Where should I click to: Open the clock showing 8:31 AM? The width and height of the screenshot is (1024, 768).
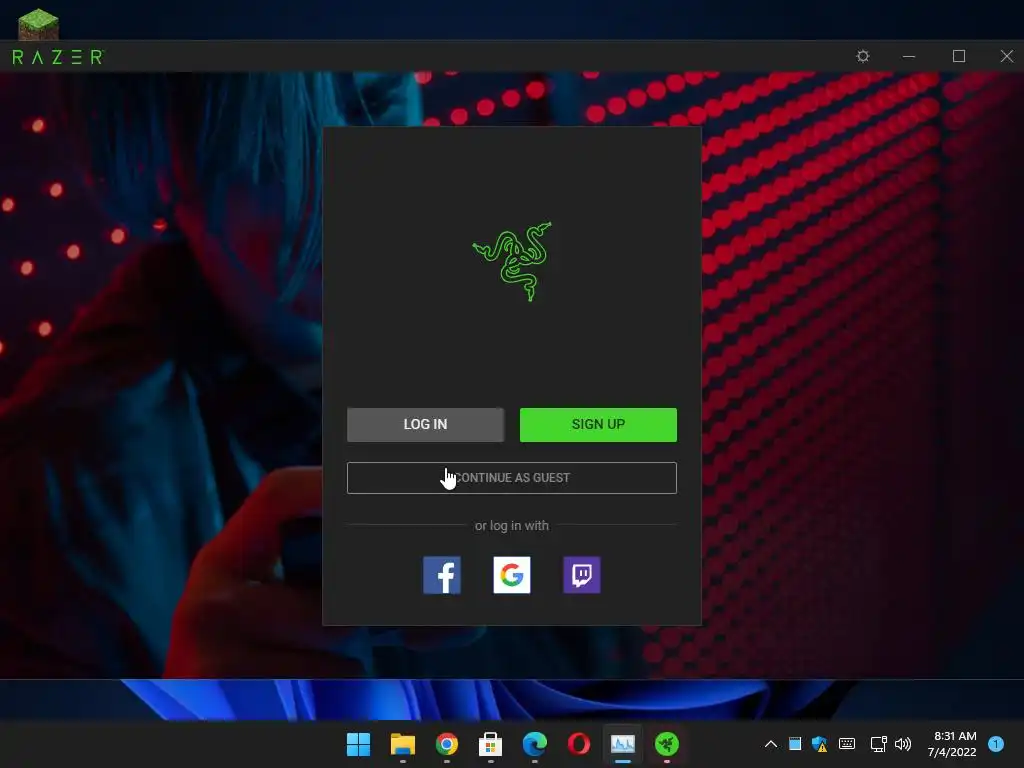click(x=953, y=744)
